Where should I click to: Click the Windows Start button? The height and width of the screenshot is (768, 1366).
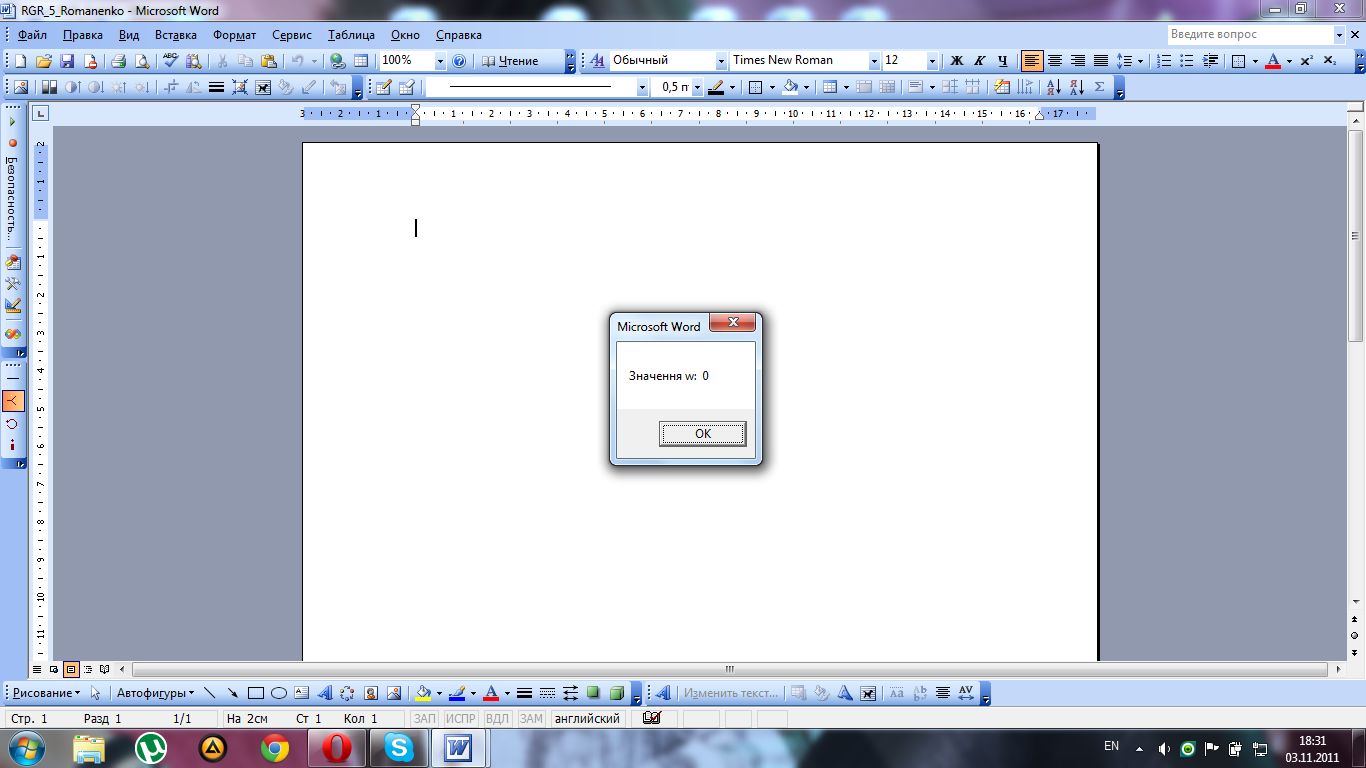click(x=27, y=748)
